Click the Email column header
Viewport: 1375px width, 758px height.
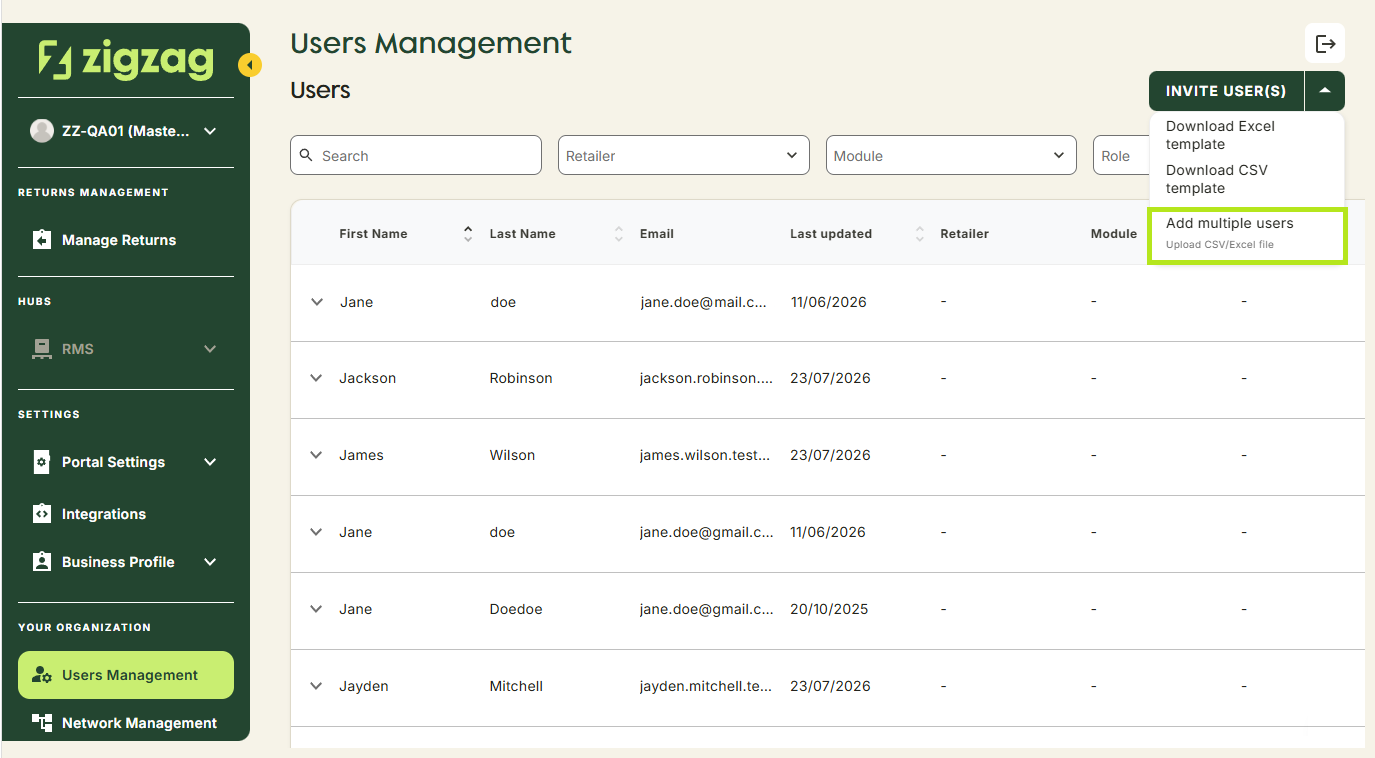[657, 234]
